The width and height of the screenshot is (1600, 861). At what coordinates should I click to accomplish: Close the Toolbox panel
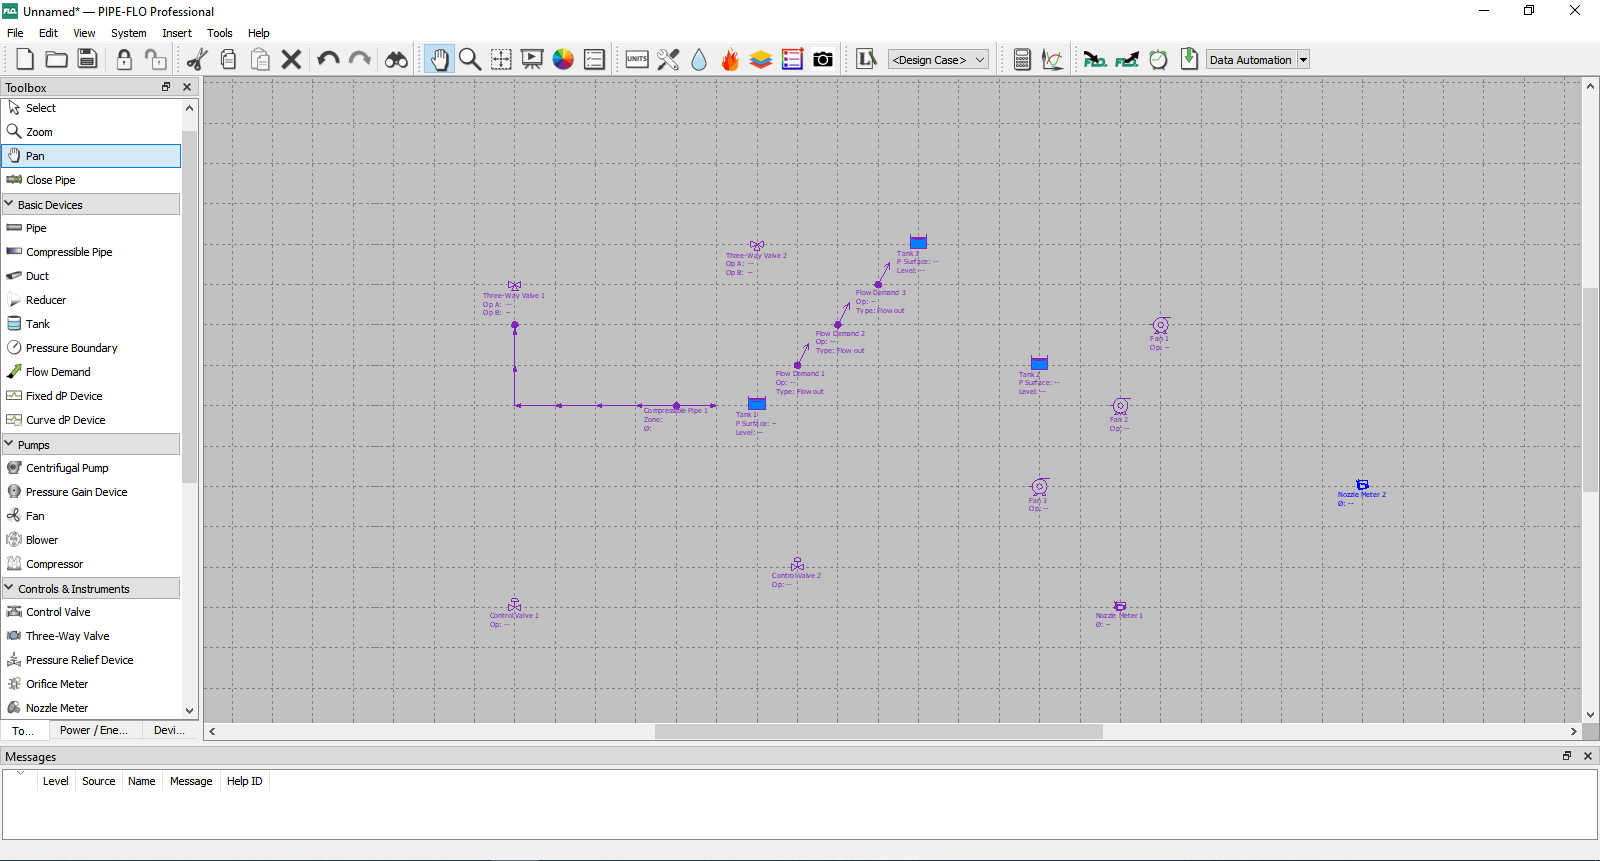(187, 87)
